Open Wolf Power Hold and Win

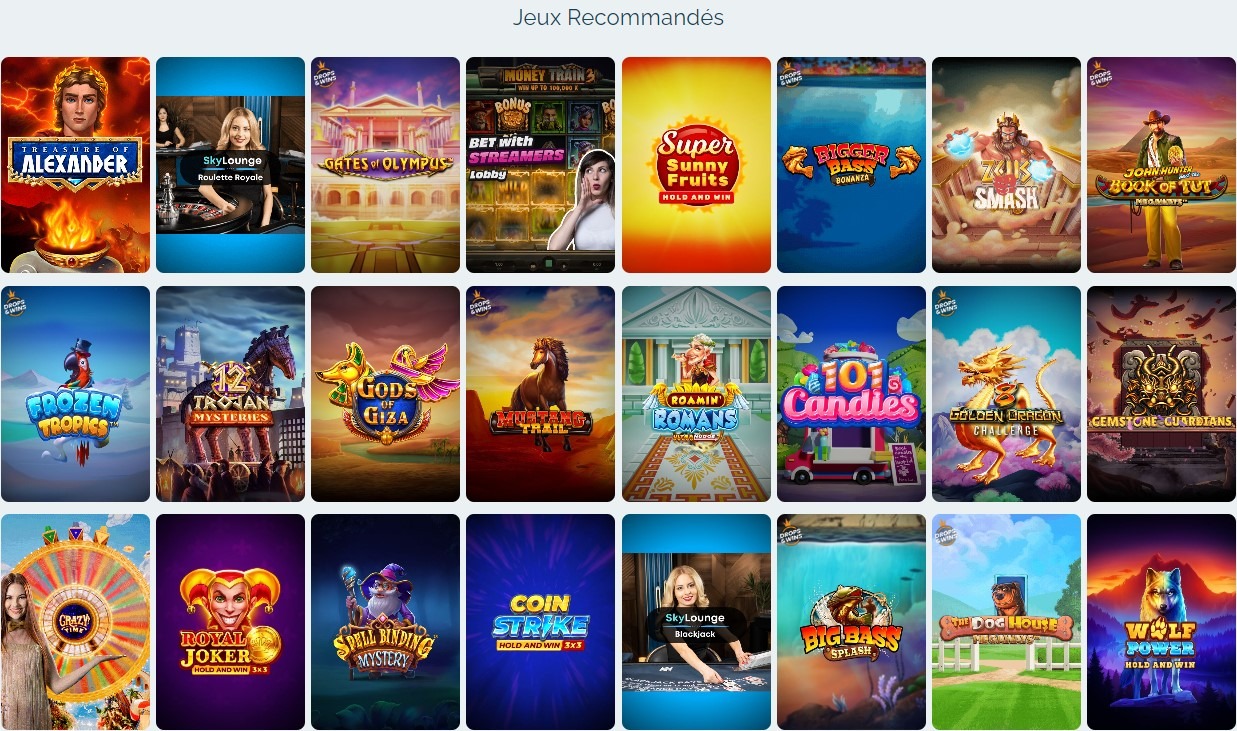1161,622
